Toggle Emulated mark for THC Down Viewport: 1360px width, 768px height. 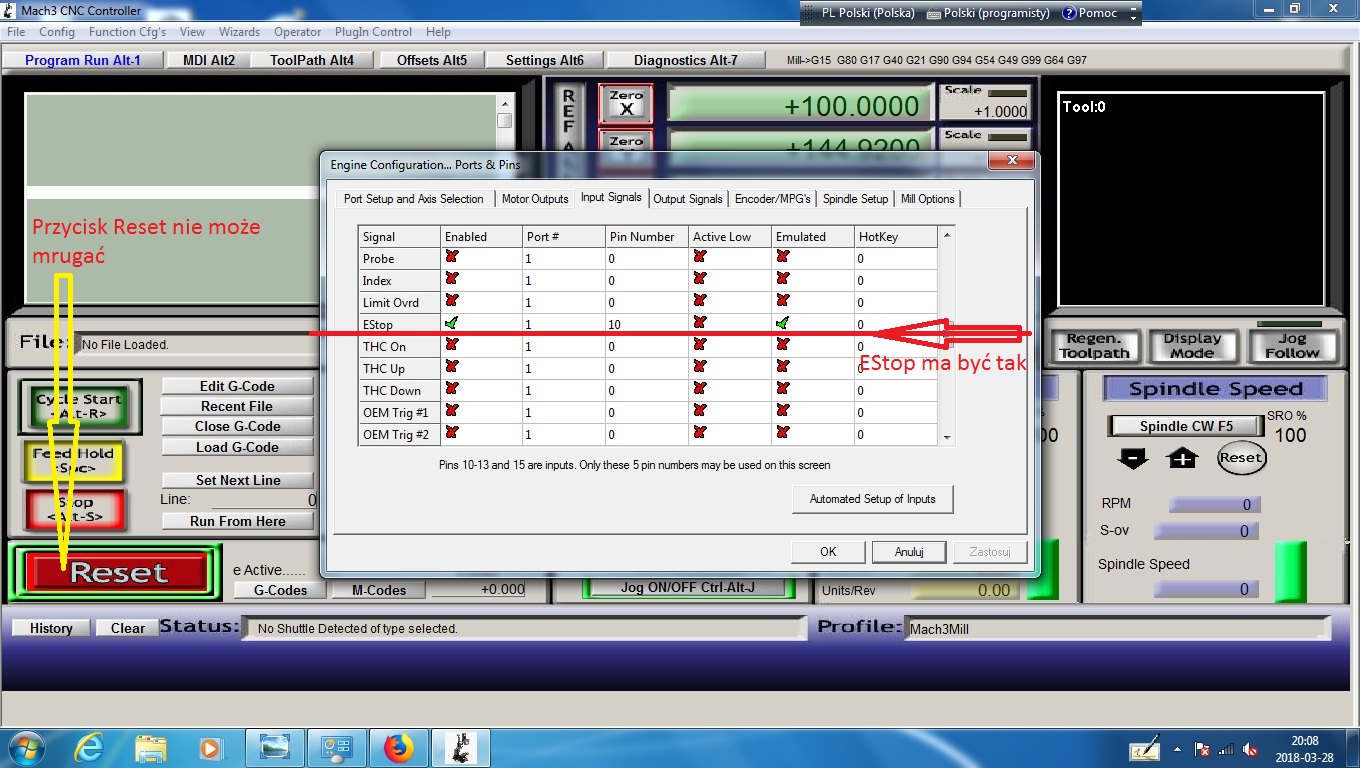[x=782, y=389]
